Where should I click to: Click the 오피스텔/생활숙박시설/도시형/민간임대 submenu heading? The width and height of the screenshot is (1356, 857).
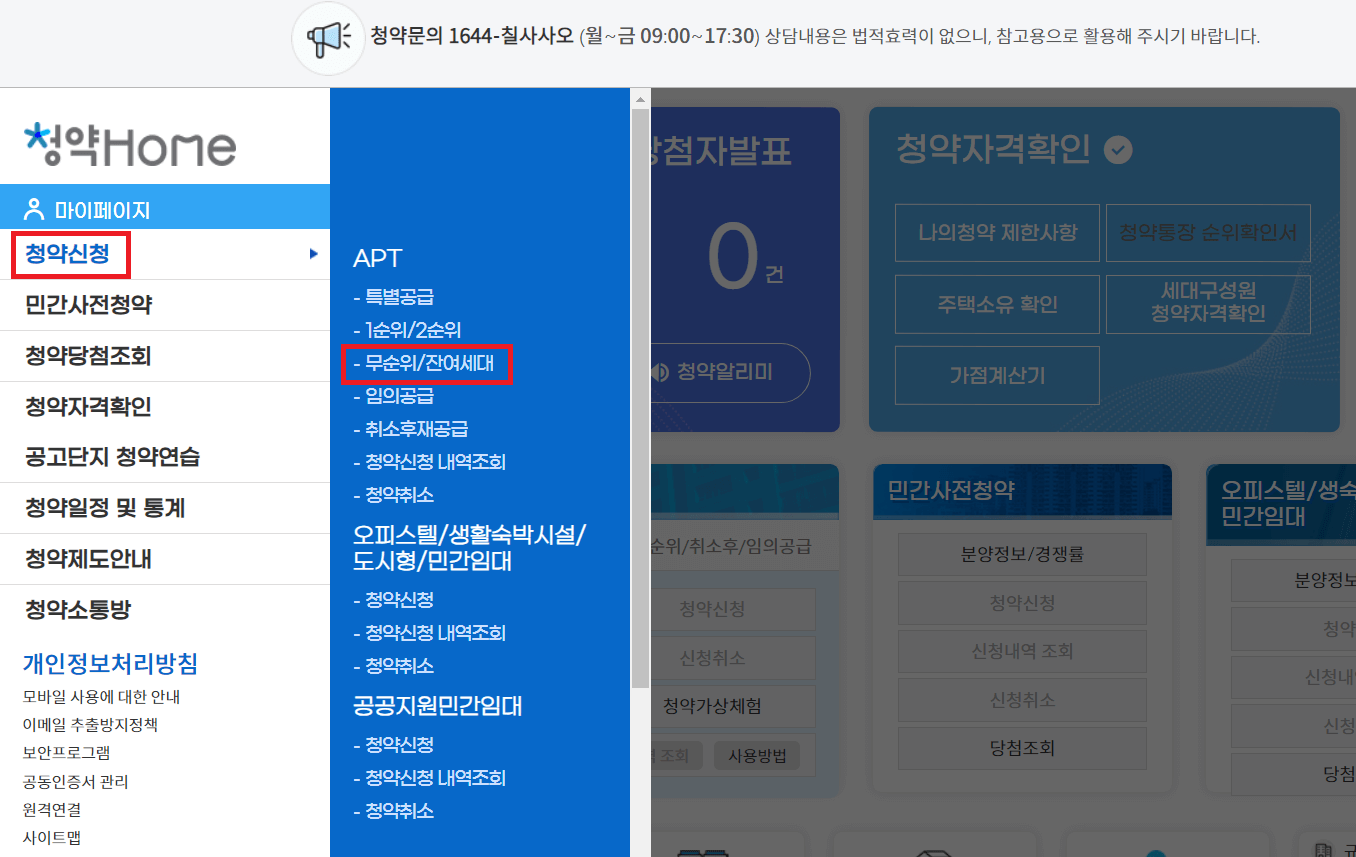point(470,547)
